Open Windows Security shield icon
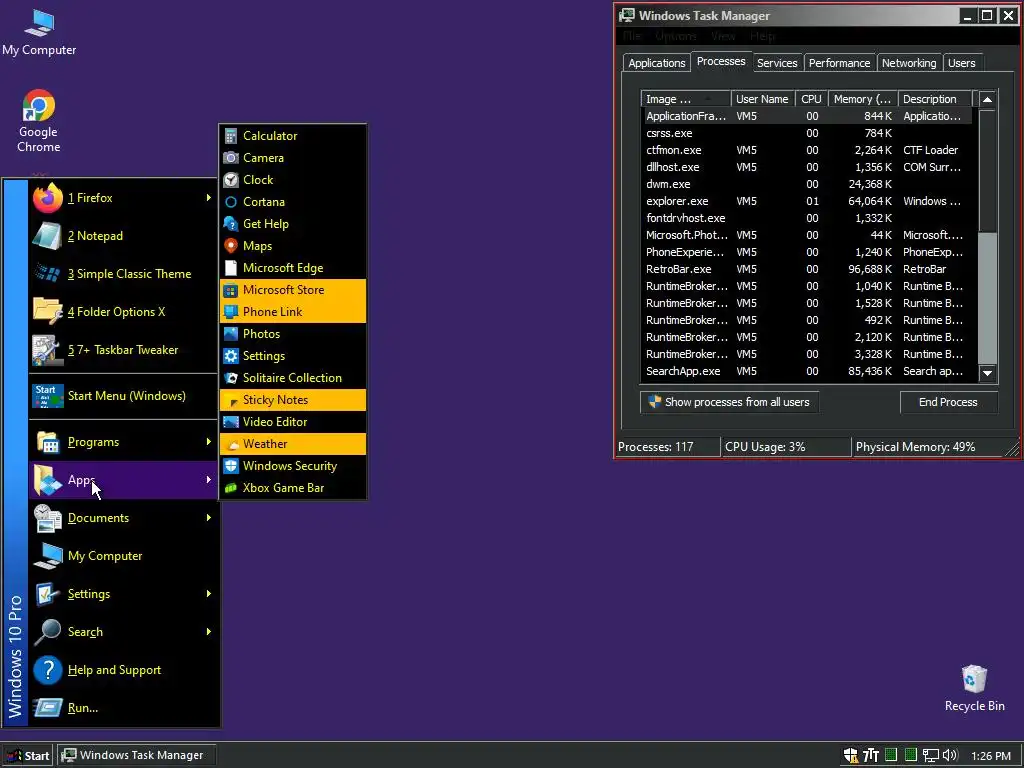The height and width of the screenshot is (768, 1024). (x=231, y=466)
